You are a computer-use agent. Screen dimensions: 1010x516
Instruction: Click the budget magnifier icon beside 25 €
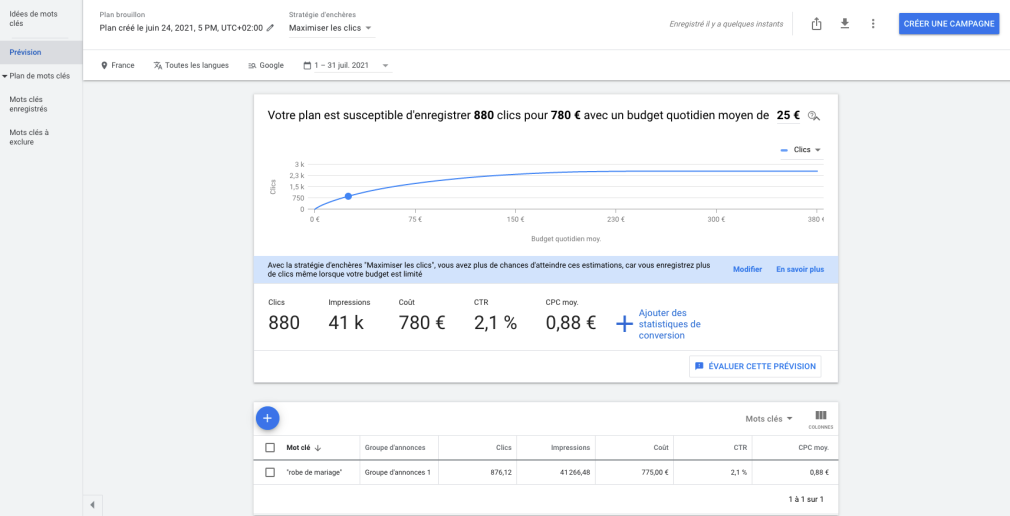coord(814,116)
